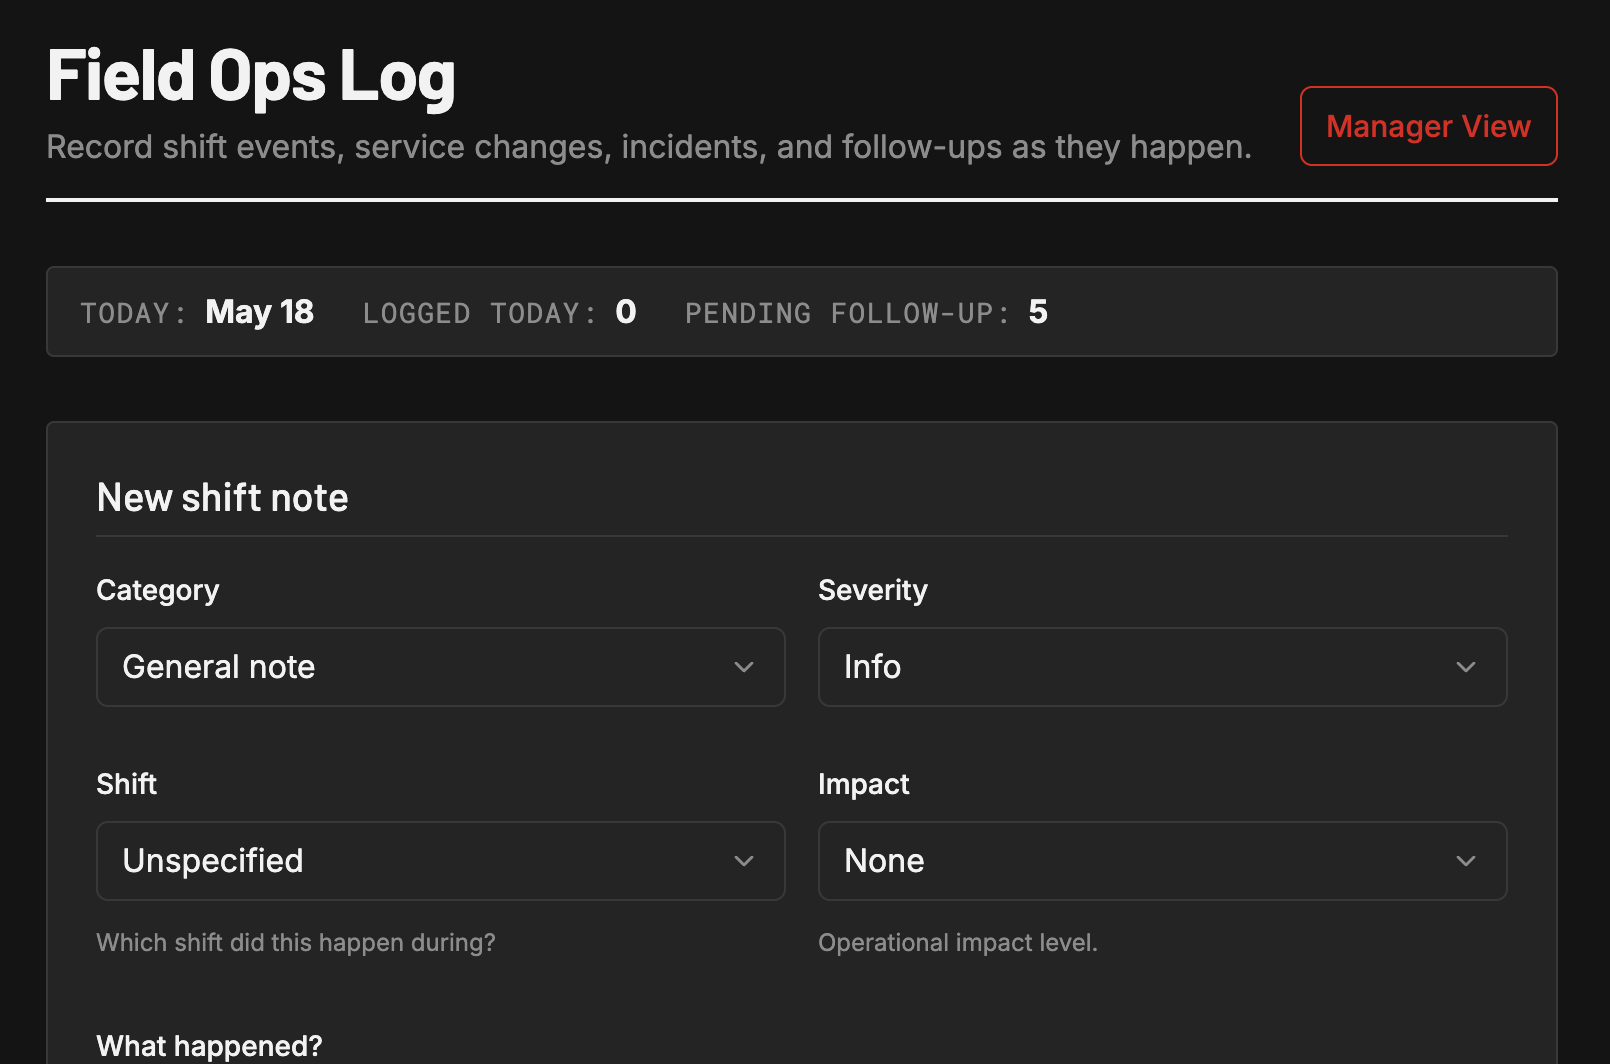The image size is (1610, 1064).
Task: Click the Pending Follow-up count 5
Action: coord(1038,312)
